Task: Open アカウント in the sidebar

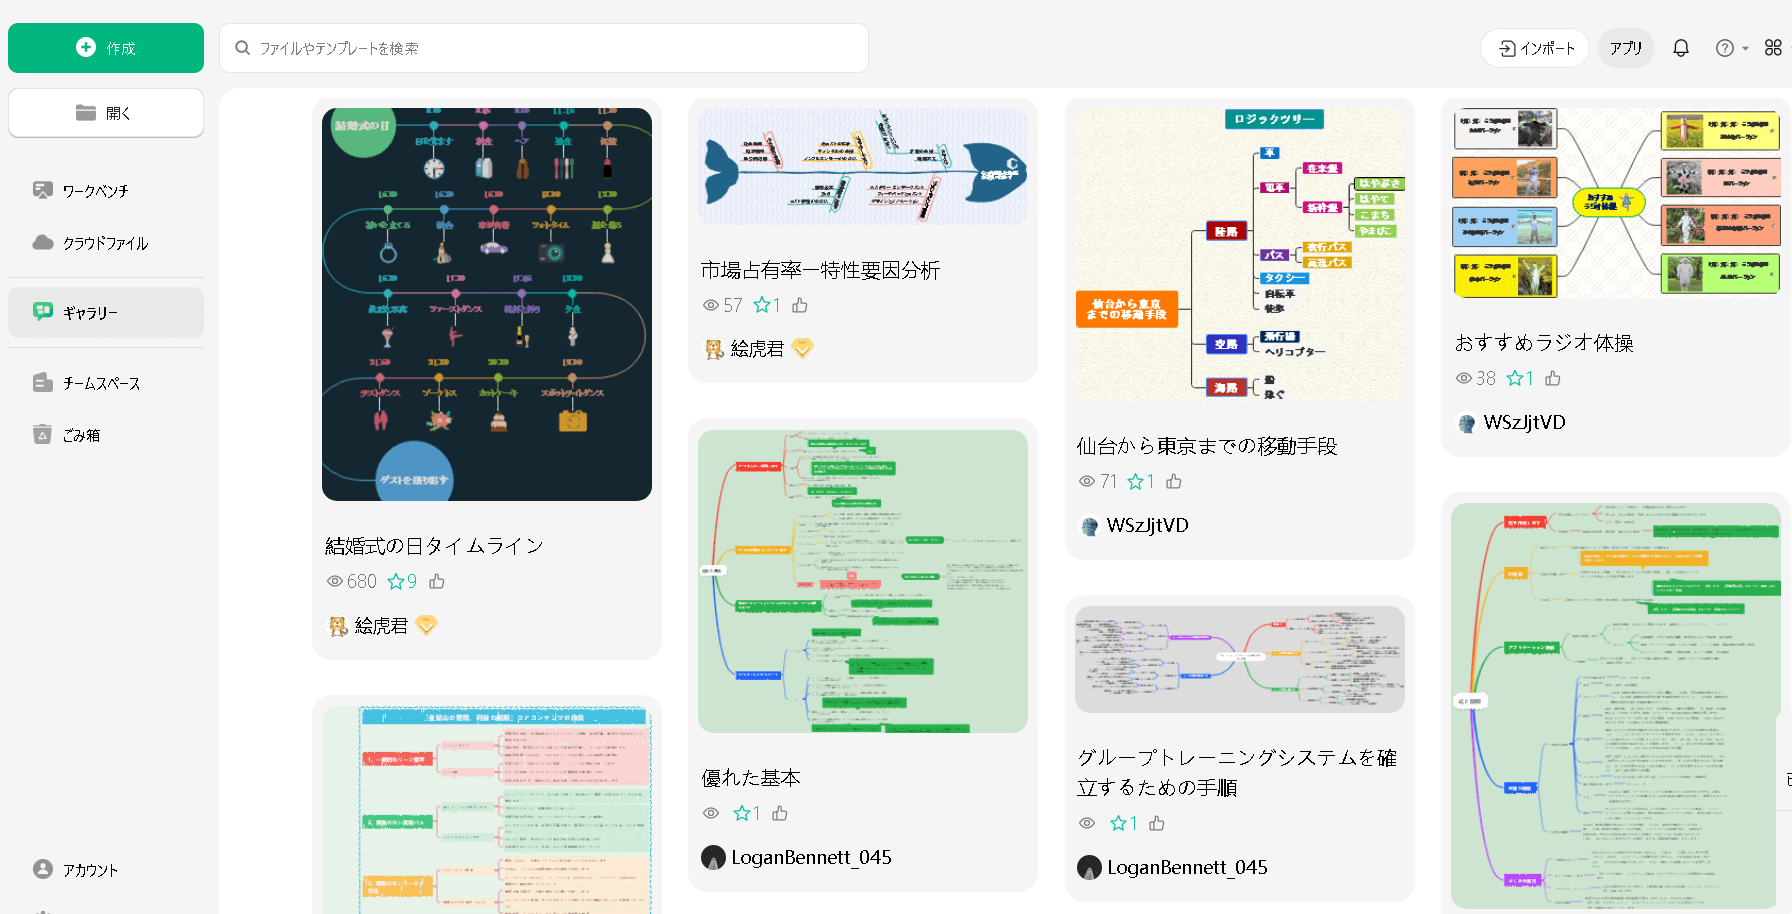Action: 106,870
